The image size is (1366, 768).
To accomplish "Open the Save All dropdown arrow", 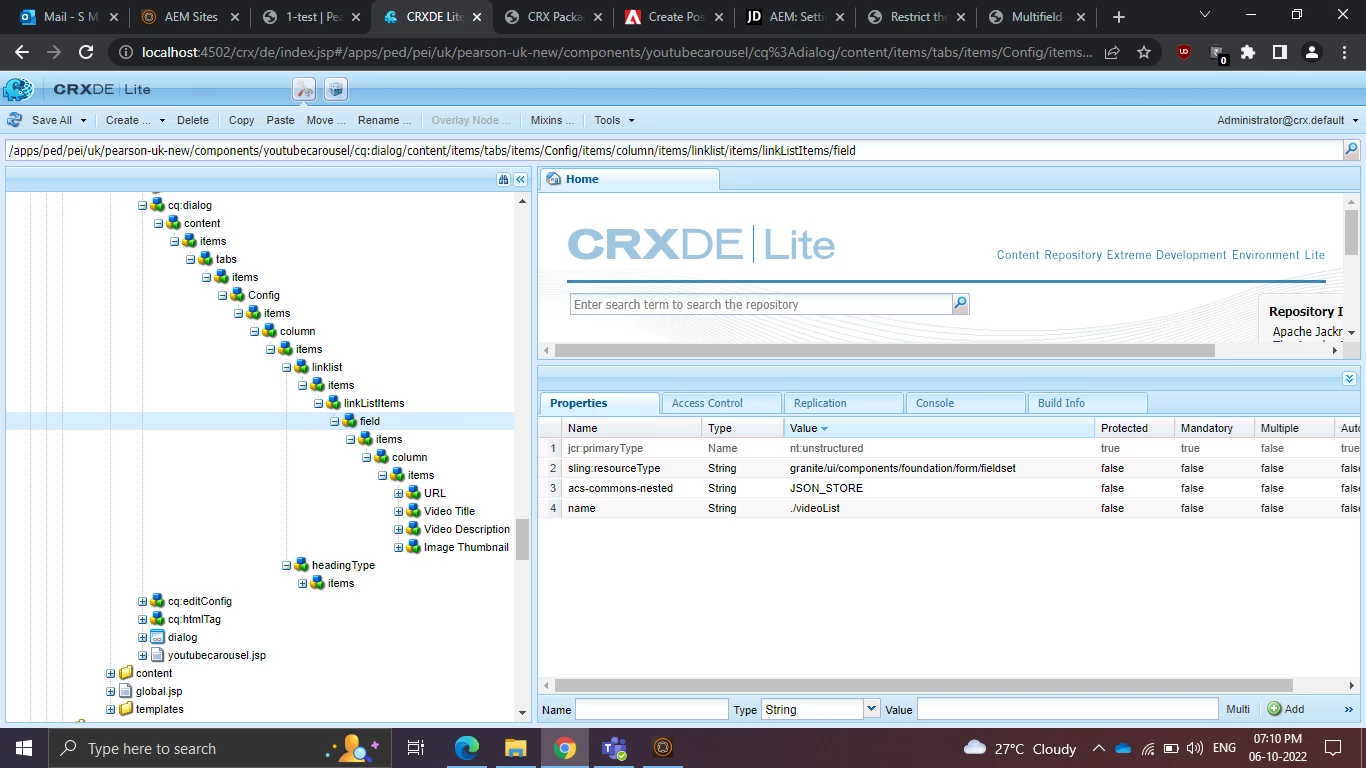I will click(x=84, y=120).
